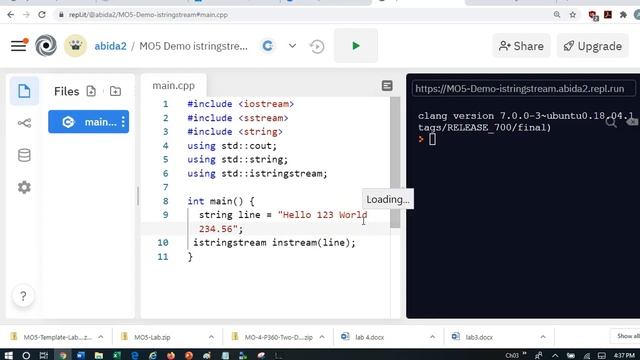The image size is (640, 360).
Task: Place cursor at the console prompt
Action: (432, 139)
